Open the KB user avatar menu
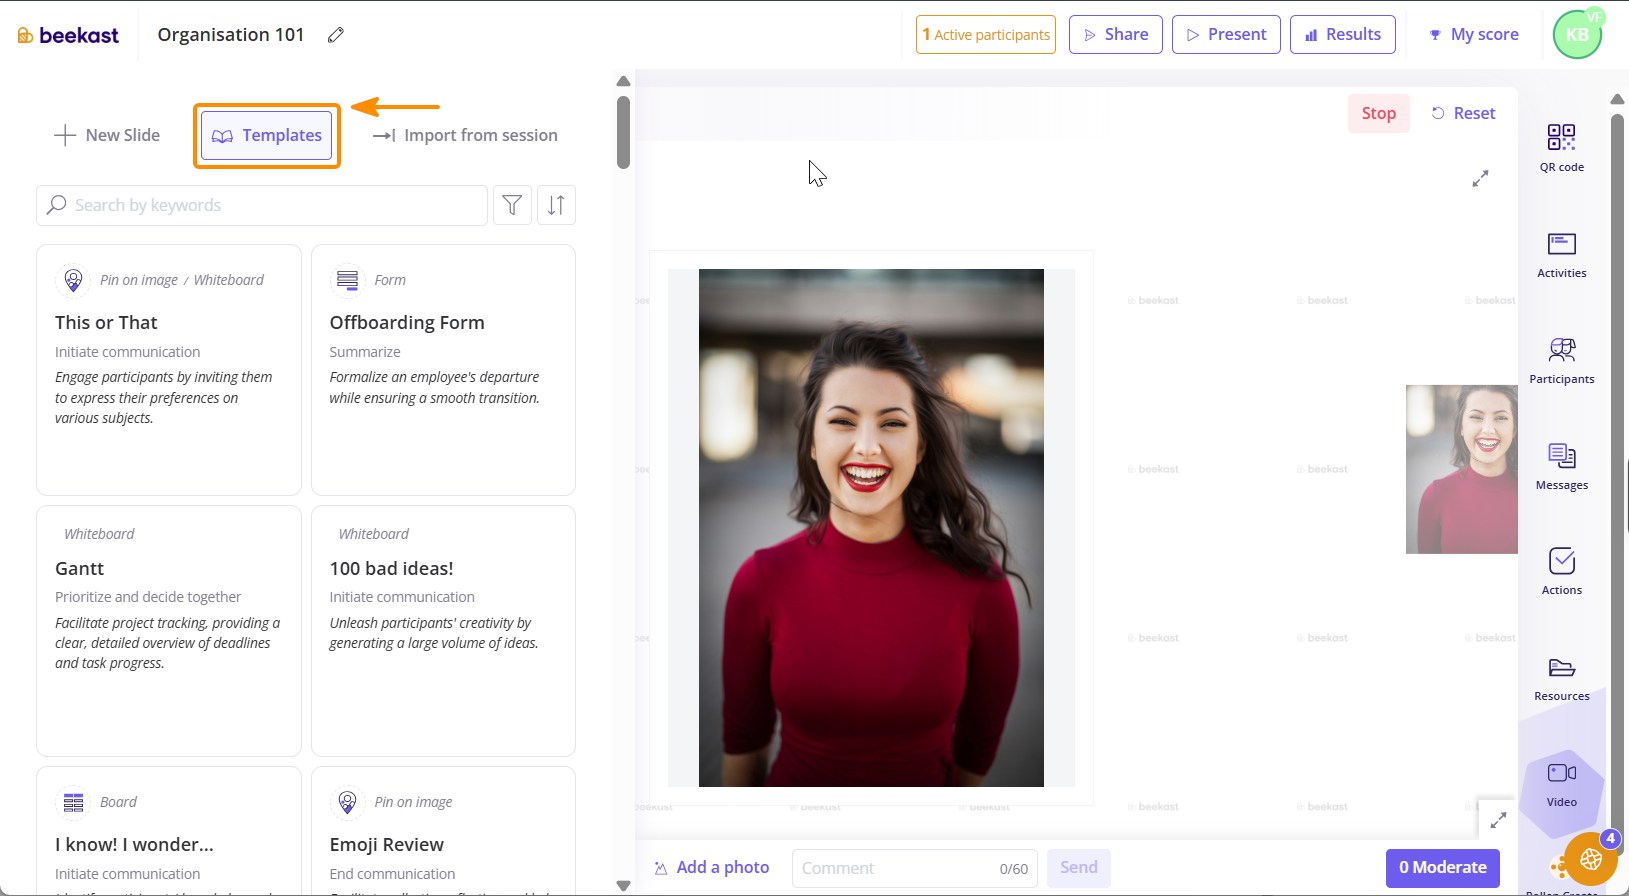Viewport: 1629px width, 896px height. coord(1577,35)
